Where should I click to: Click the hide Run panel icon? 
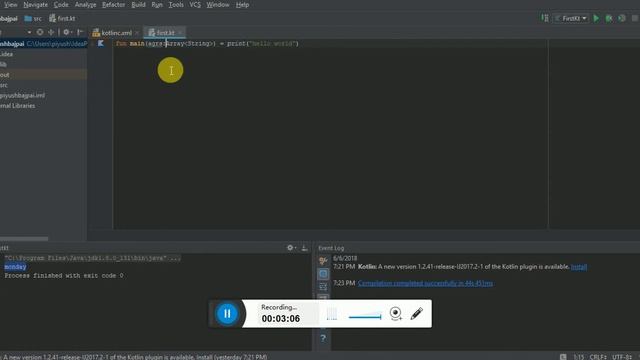[304, 248]
